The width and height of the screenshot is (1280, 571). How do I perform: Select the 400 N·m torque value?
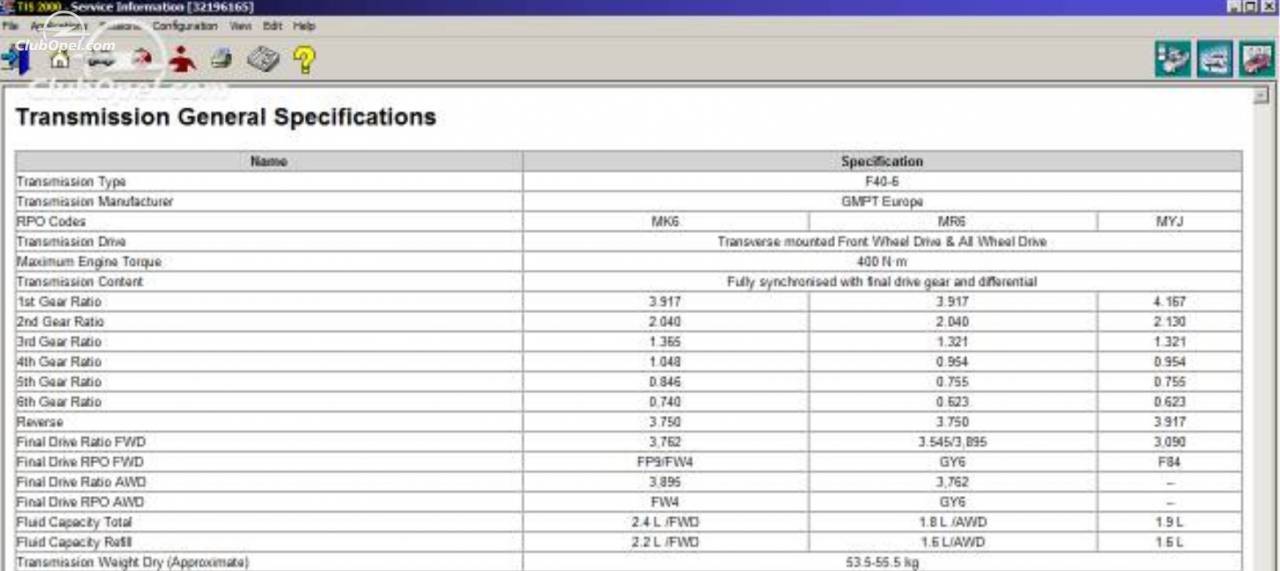[x=882, y=262]
